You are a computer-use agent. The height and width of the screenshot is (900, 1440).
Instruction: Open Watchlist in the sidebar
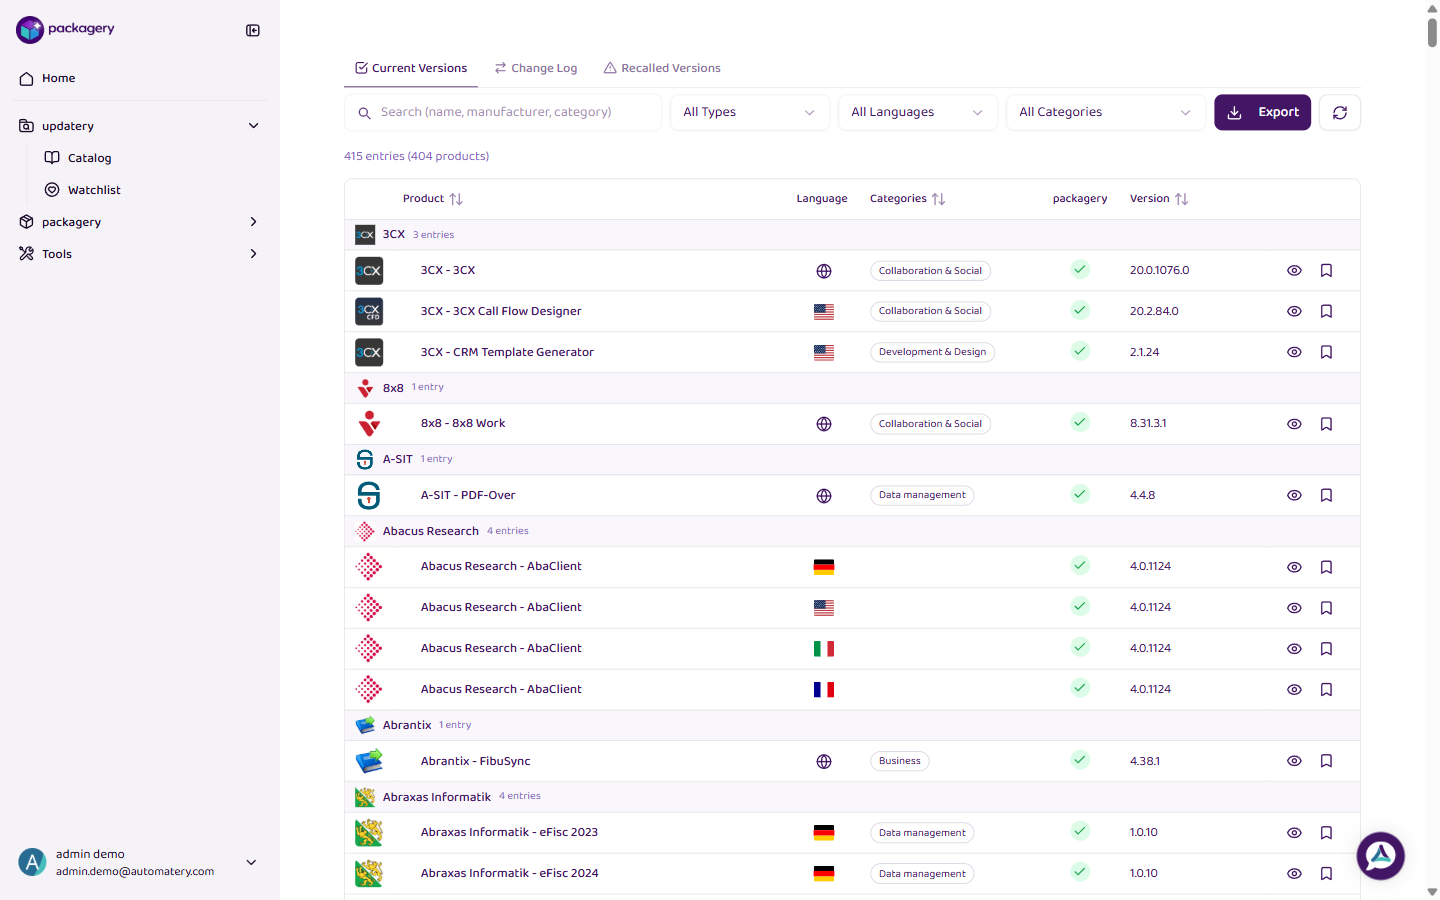[94, 190]
